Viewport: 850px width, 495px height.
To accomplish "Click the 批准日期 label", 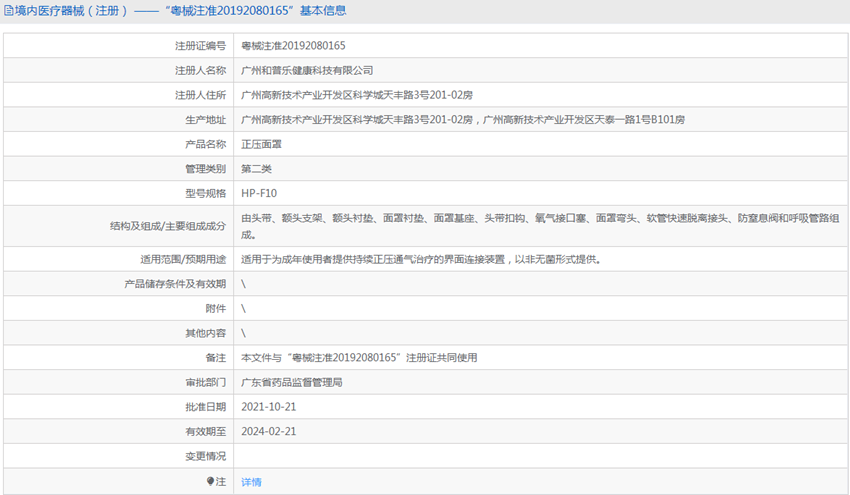I will pos(205,407).
